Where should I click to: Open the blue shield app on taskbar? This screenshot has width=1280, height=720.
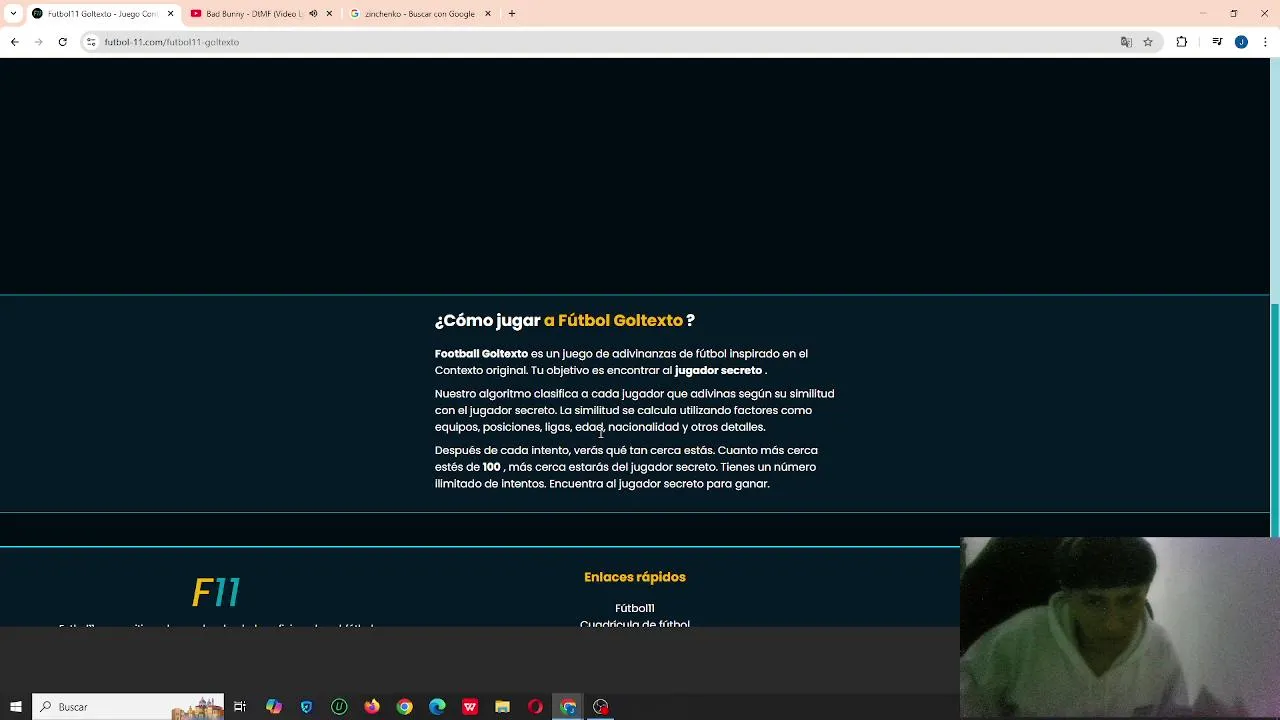point(306,707)
